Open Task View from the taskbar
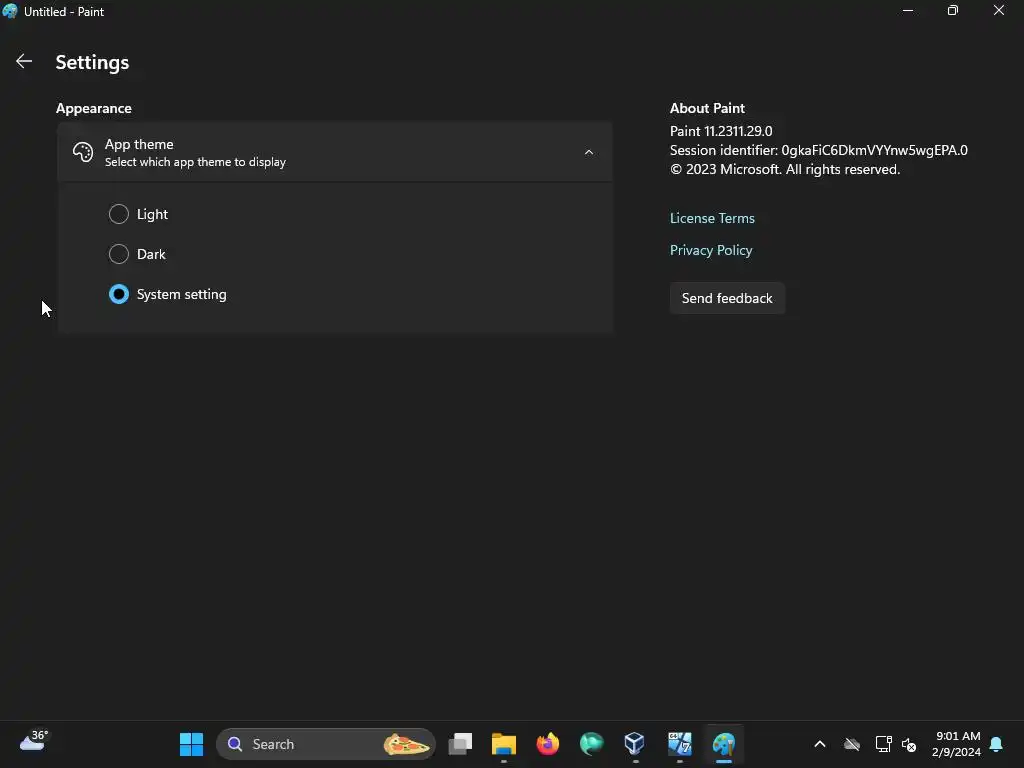 point(460,744)
